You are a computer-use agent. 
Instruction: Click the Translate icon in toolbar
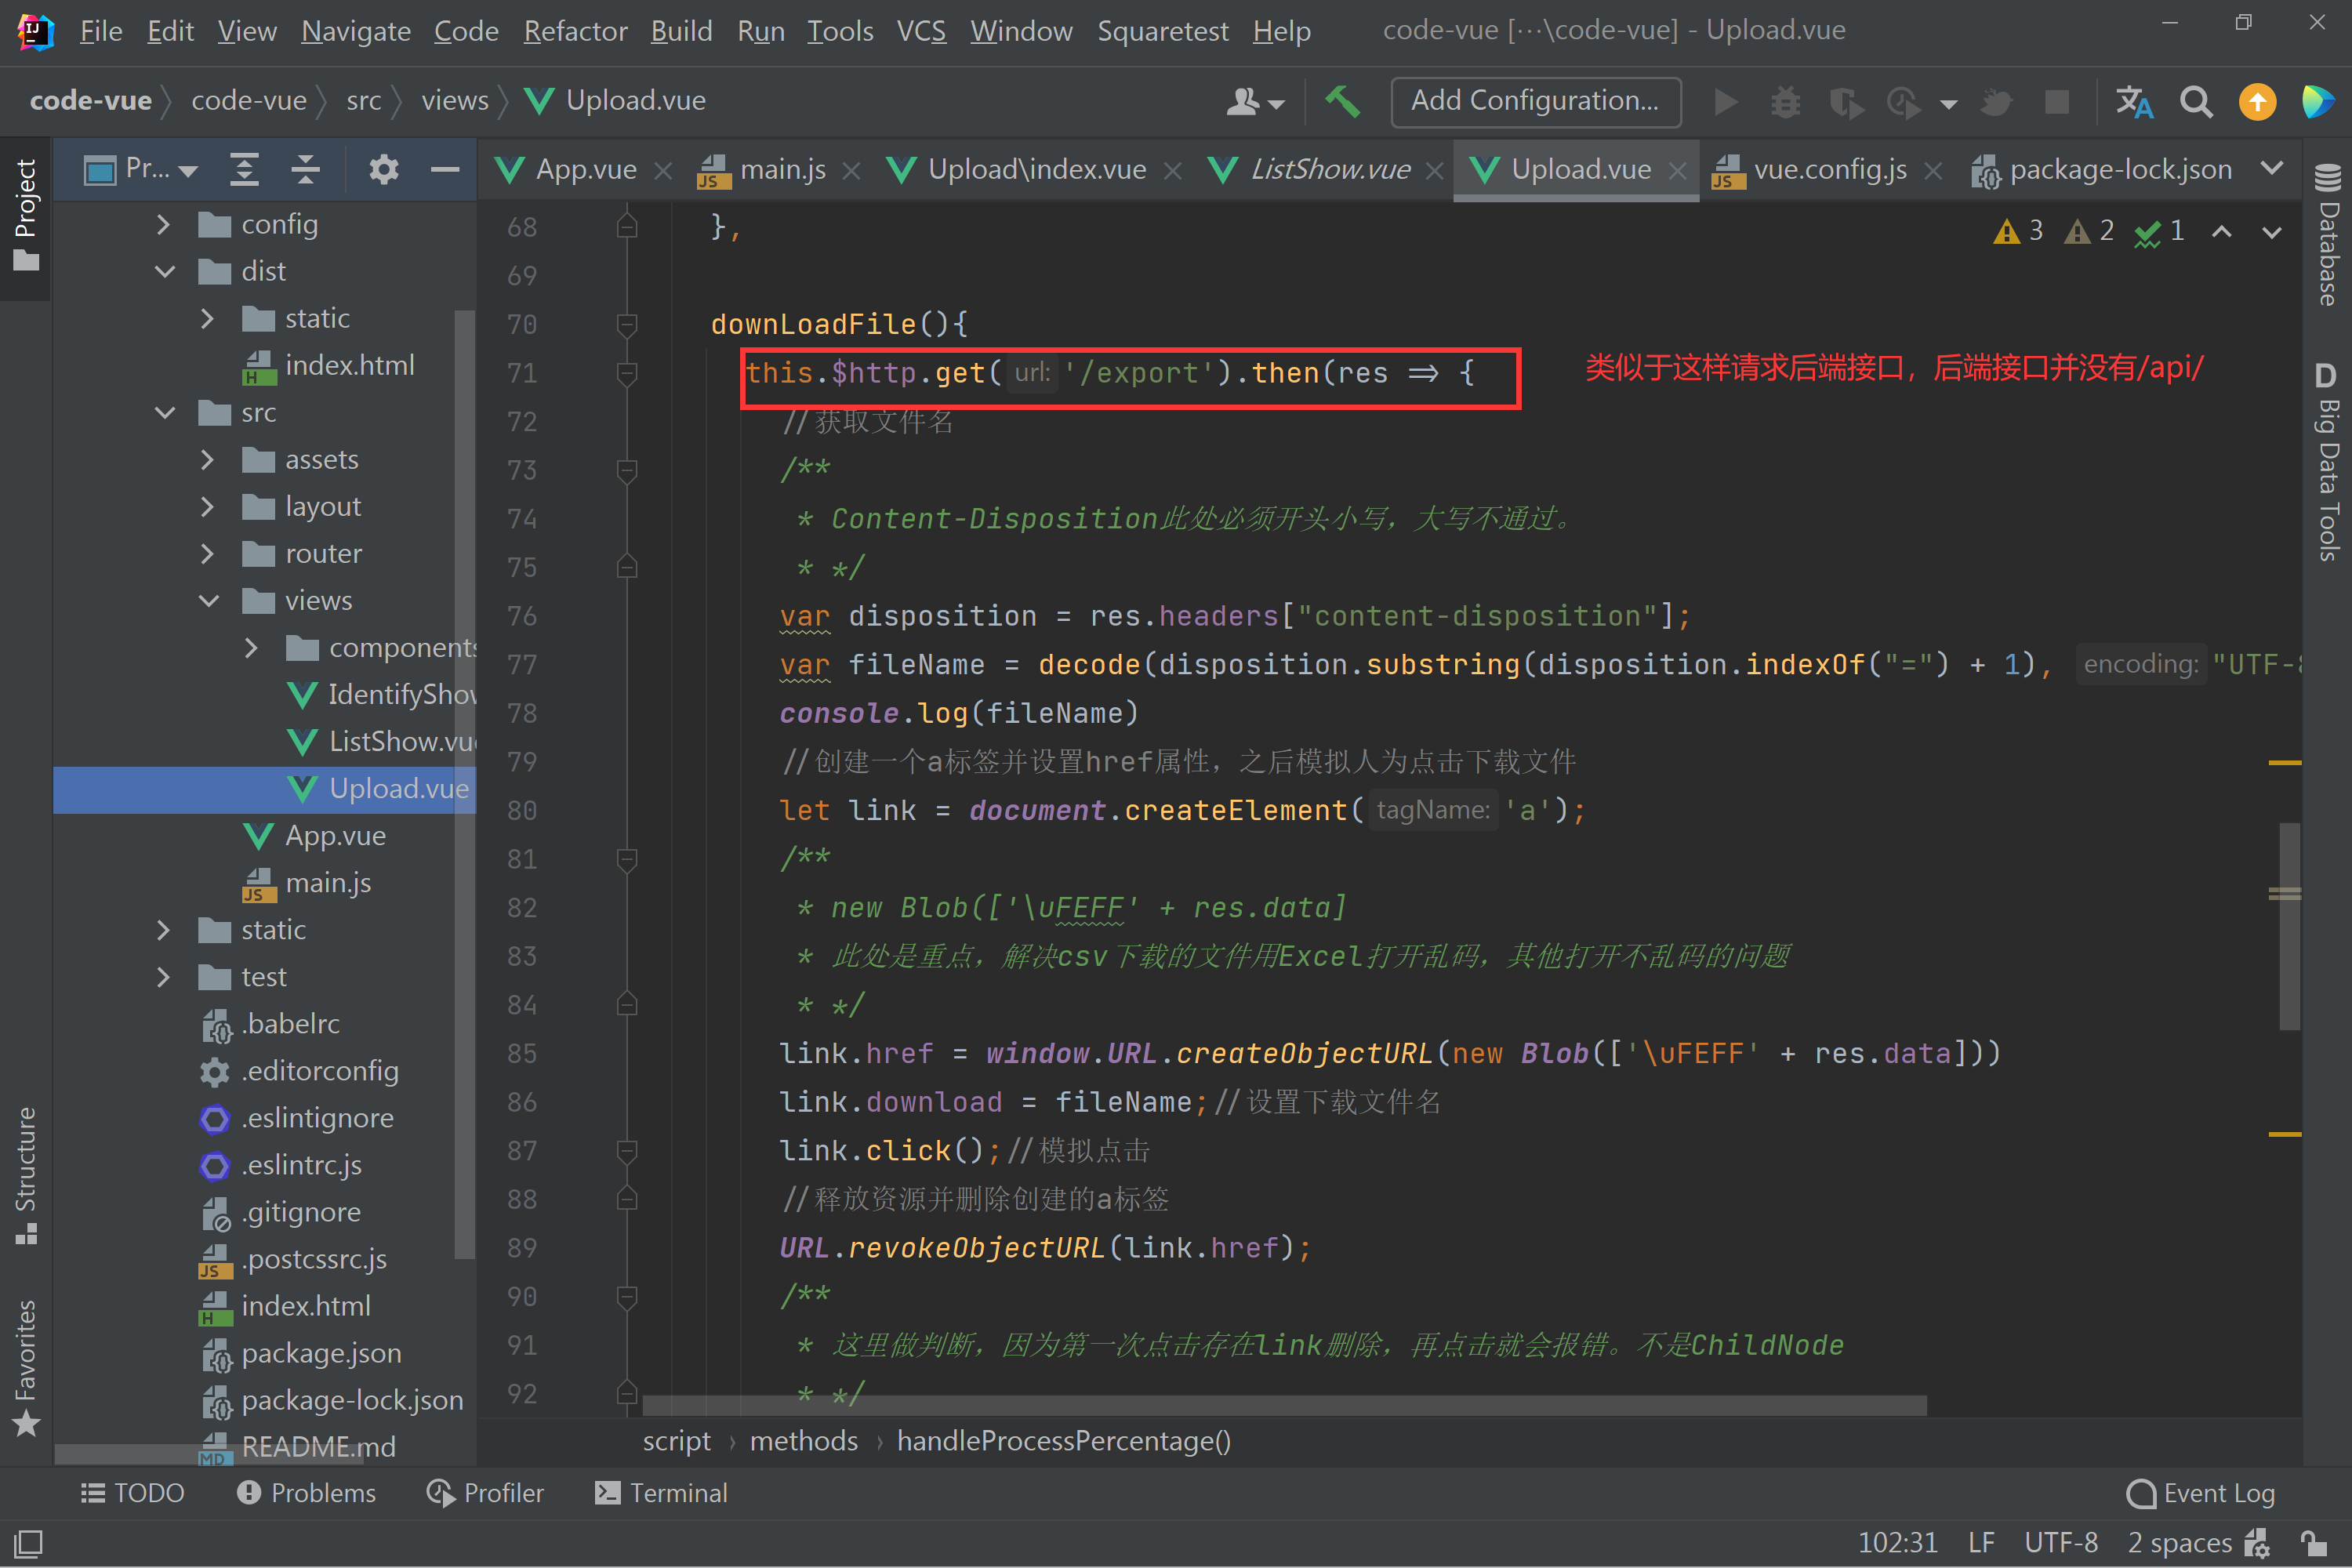tap(2134, 101)
